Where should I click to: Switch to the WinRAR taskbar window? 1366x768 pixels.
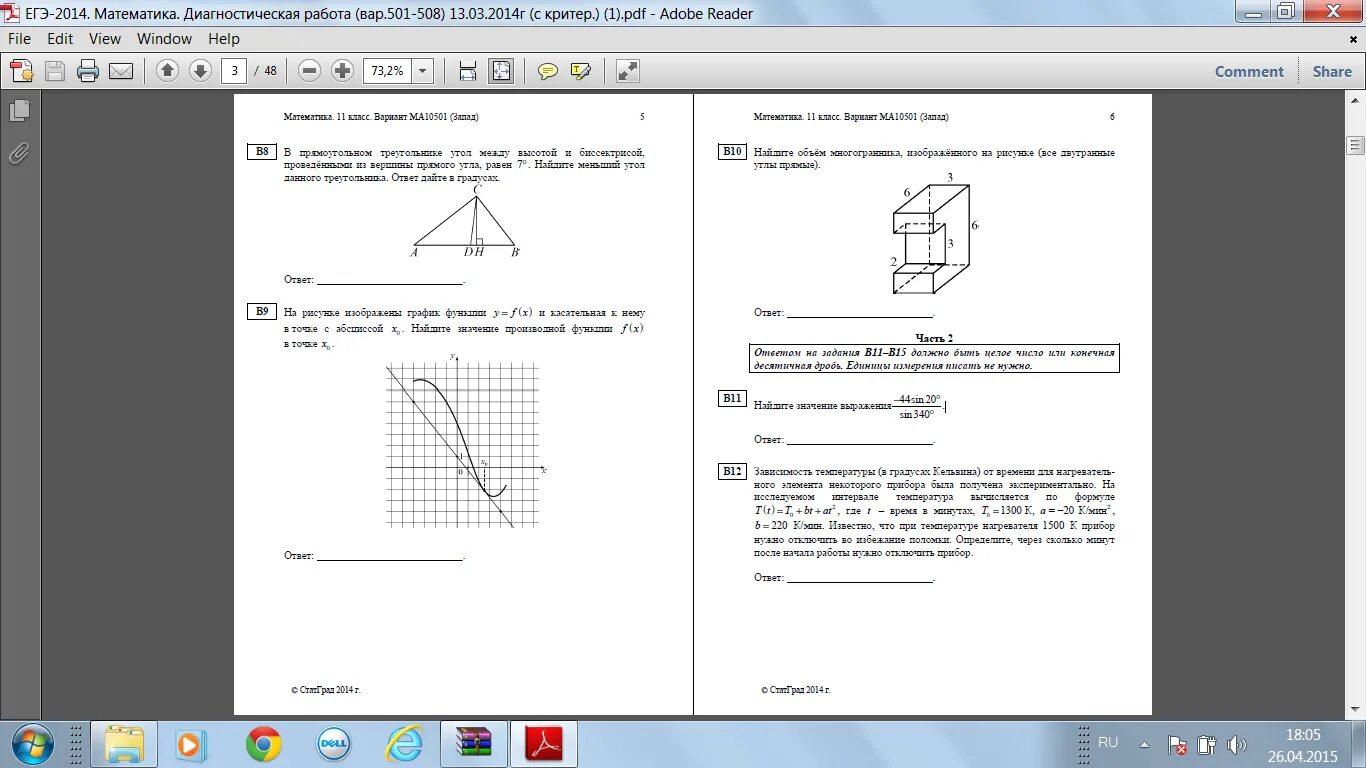pyautogui.click(x=473, y=745)
